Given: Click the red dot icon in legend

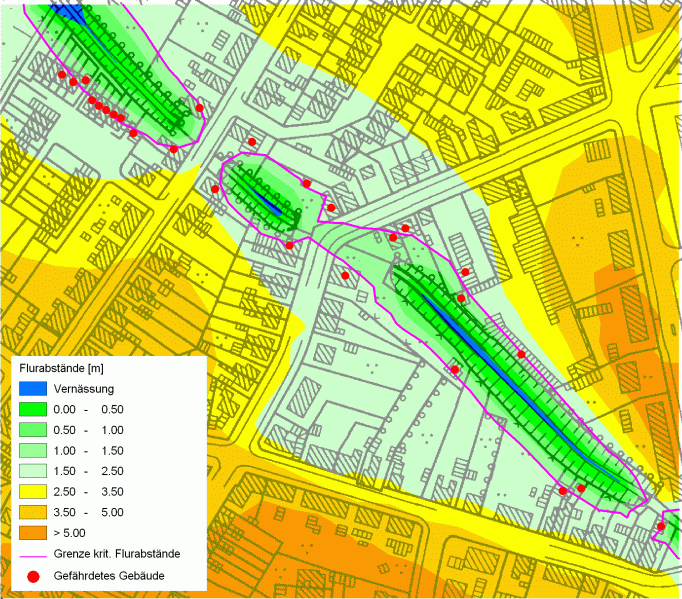Looking at the screenshot, I should [34, 577].
